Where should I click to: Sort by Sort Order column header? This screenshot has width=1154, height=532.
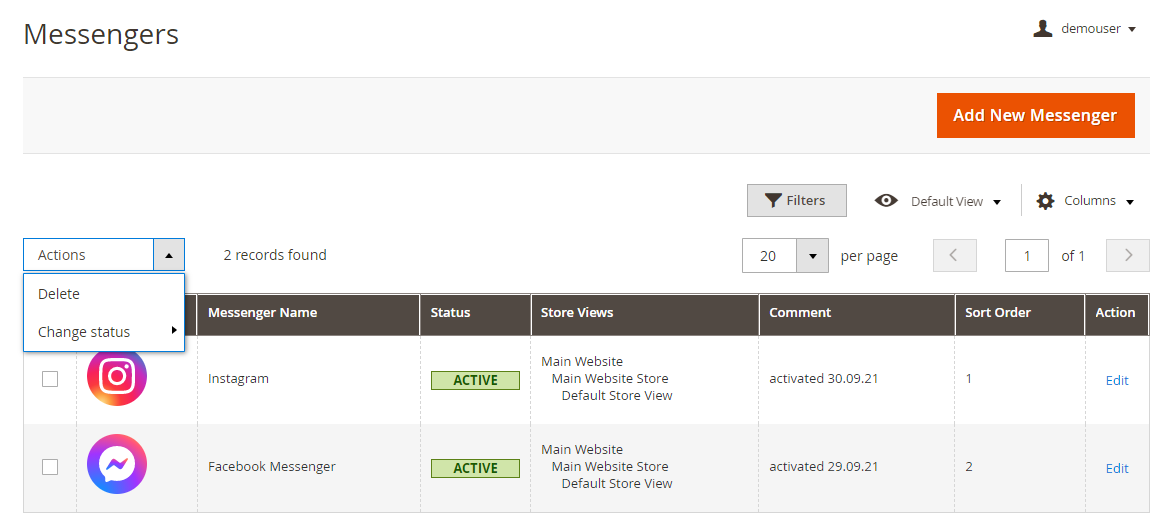[1000, 313]
